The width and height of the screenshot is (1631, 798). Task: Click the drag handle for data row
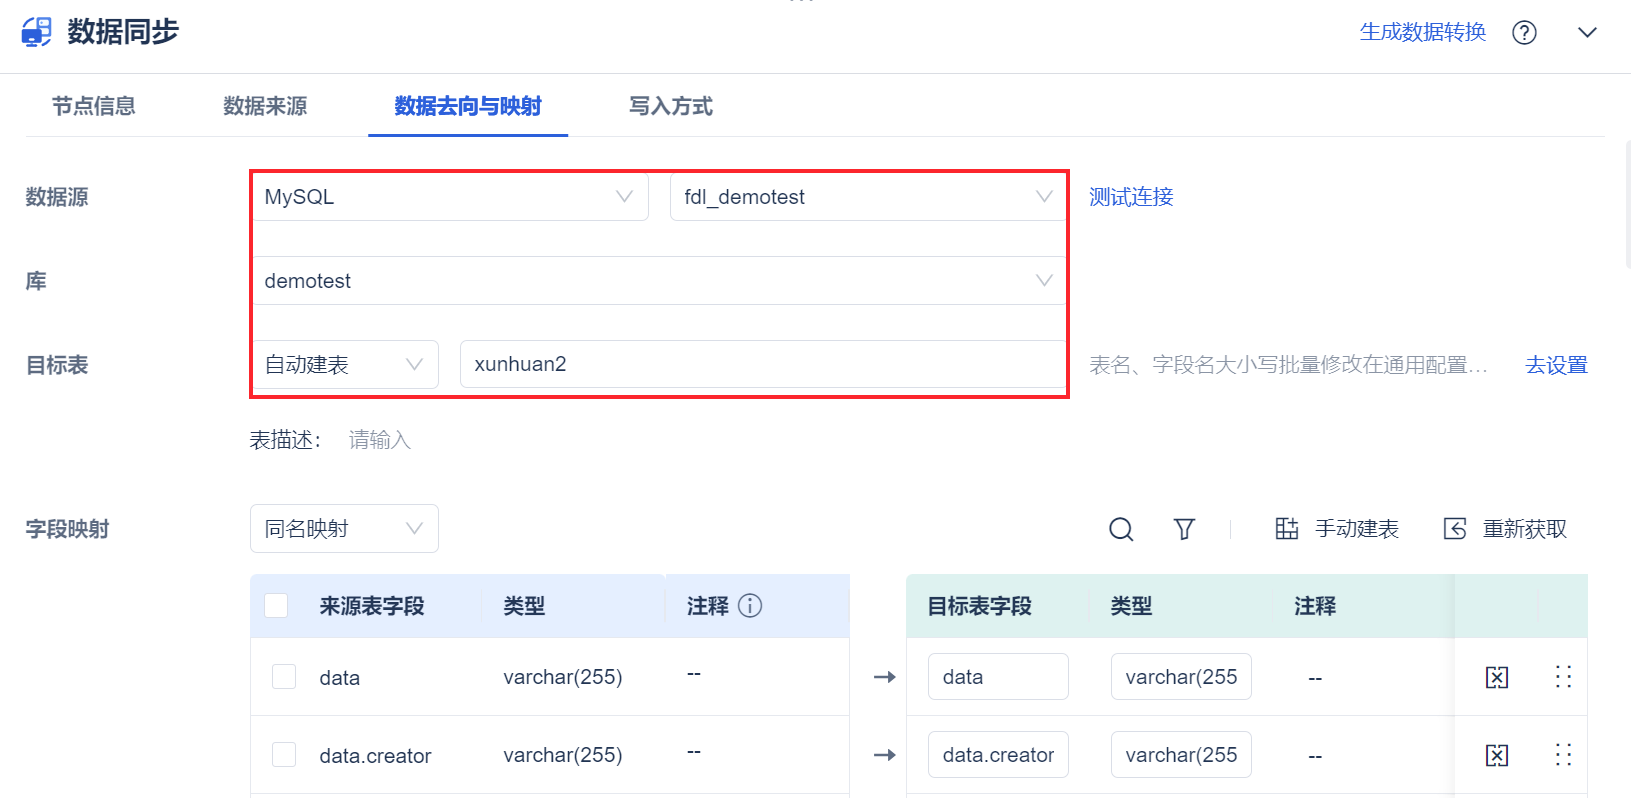coord(1564,677)
